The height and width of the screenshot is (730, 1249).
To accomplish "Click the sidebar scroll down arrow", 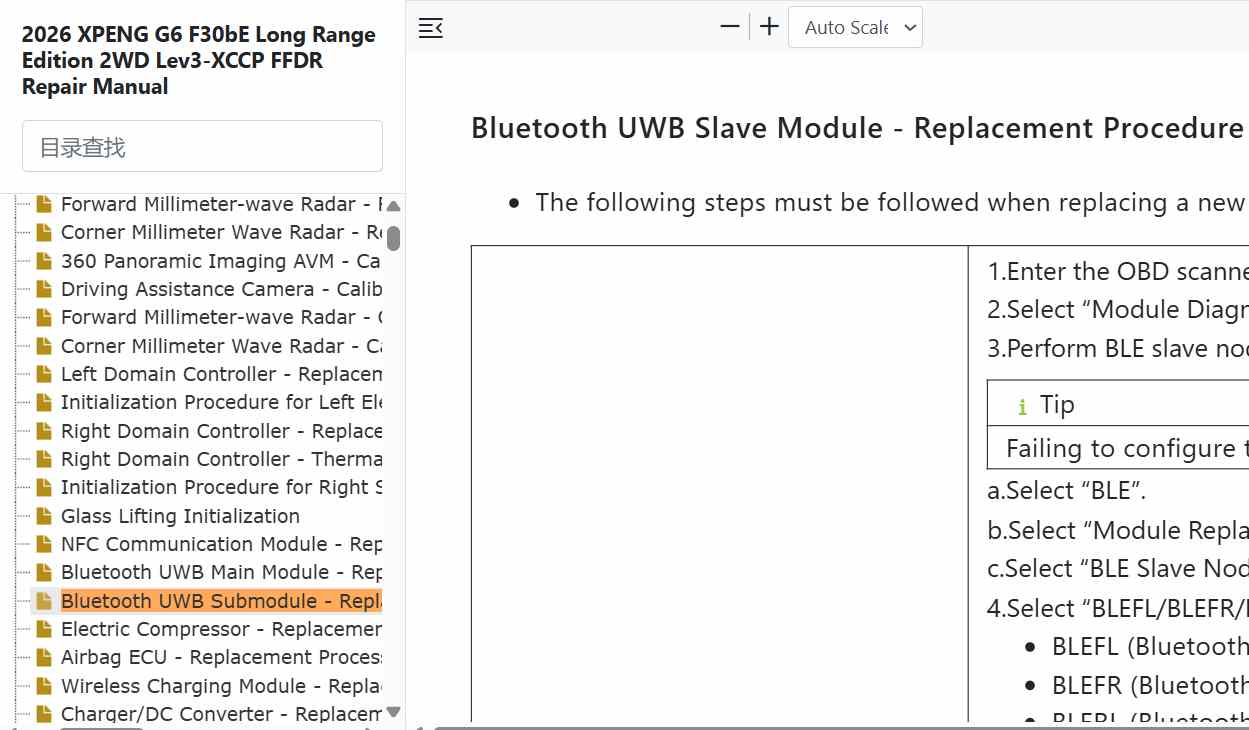I will point(393,712).
